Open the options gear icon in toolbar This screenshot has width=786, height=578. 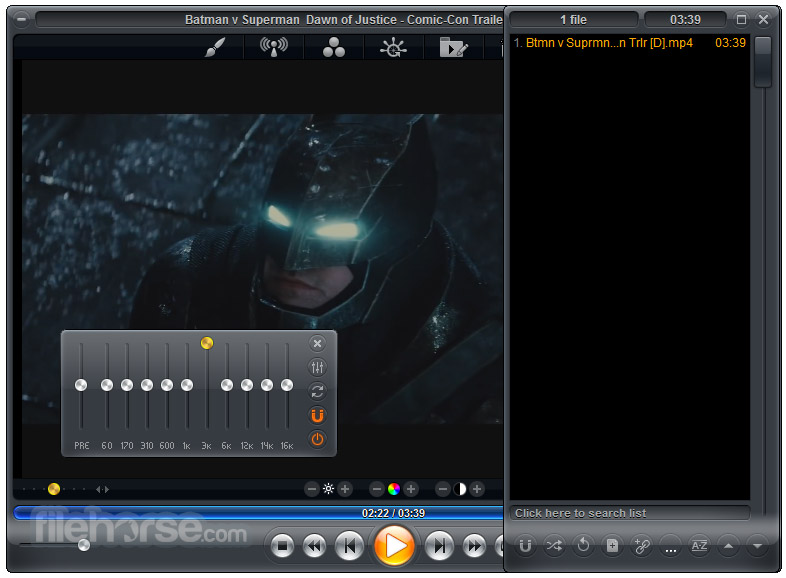pos(394,48)
